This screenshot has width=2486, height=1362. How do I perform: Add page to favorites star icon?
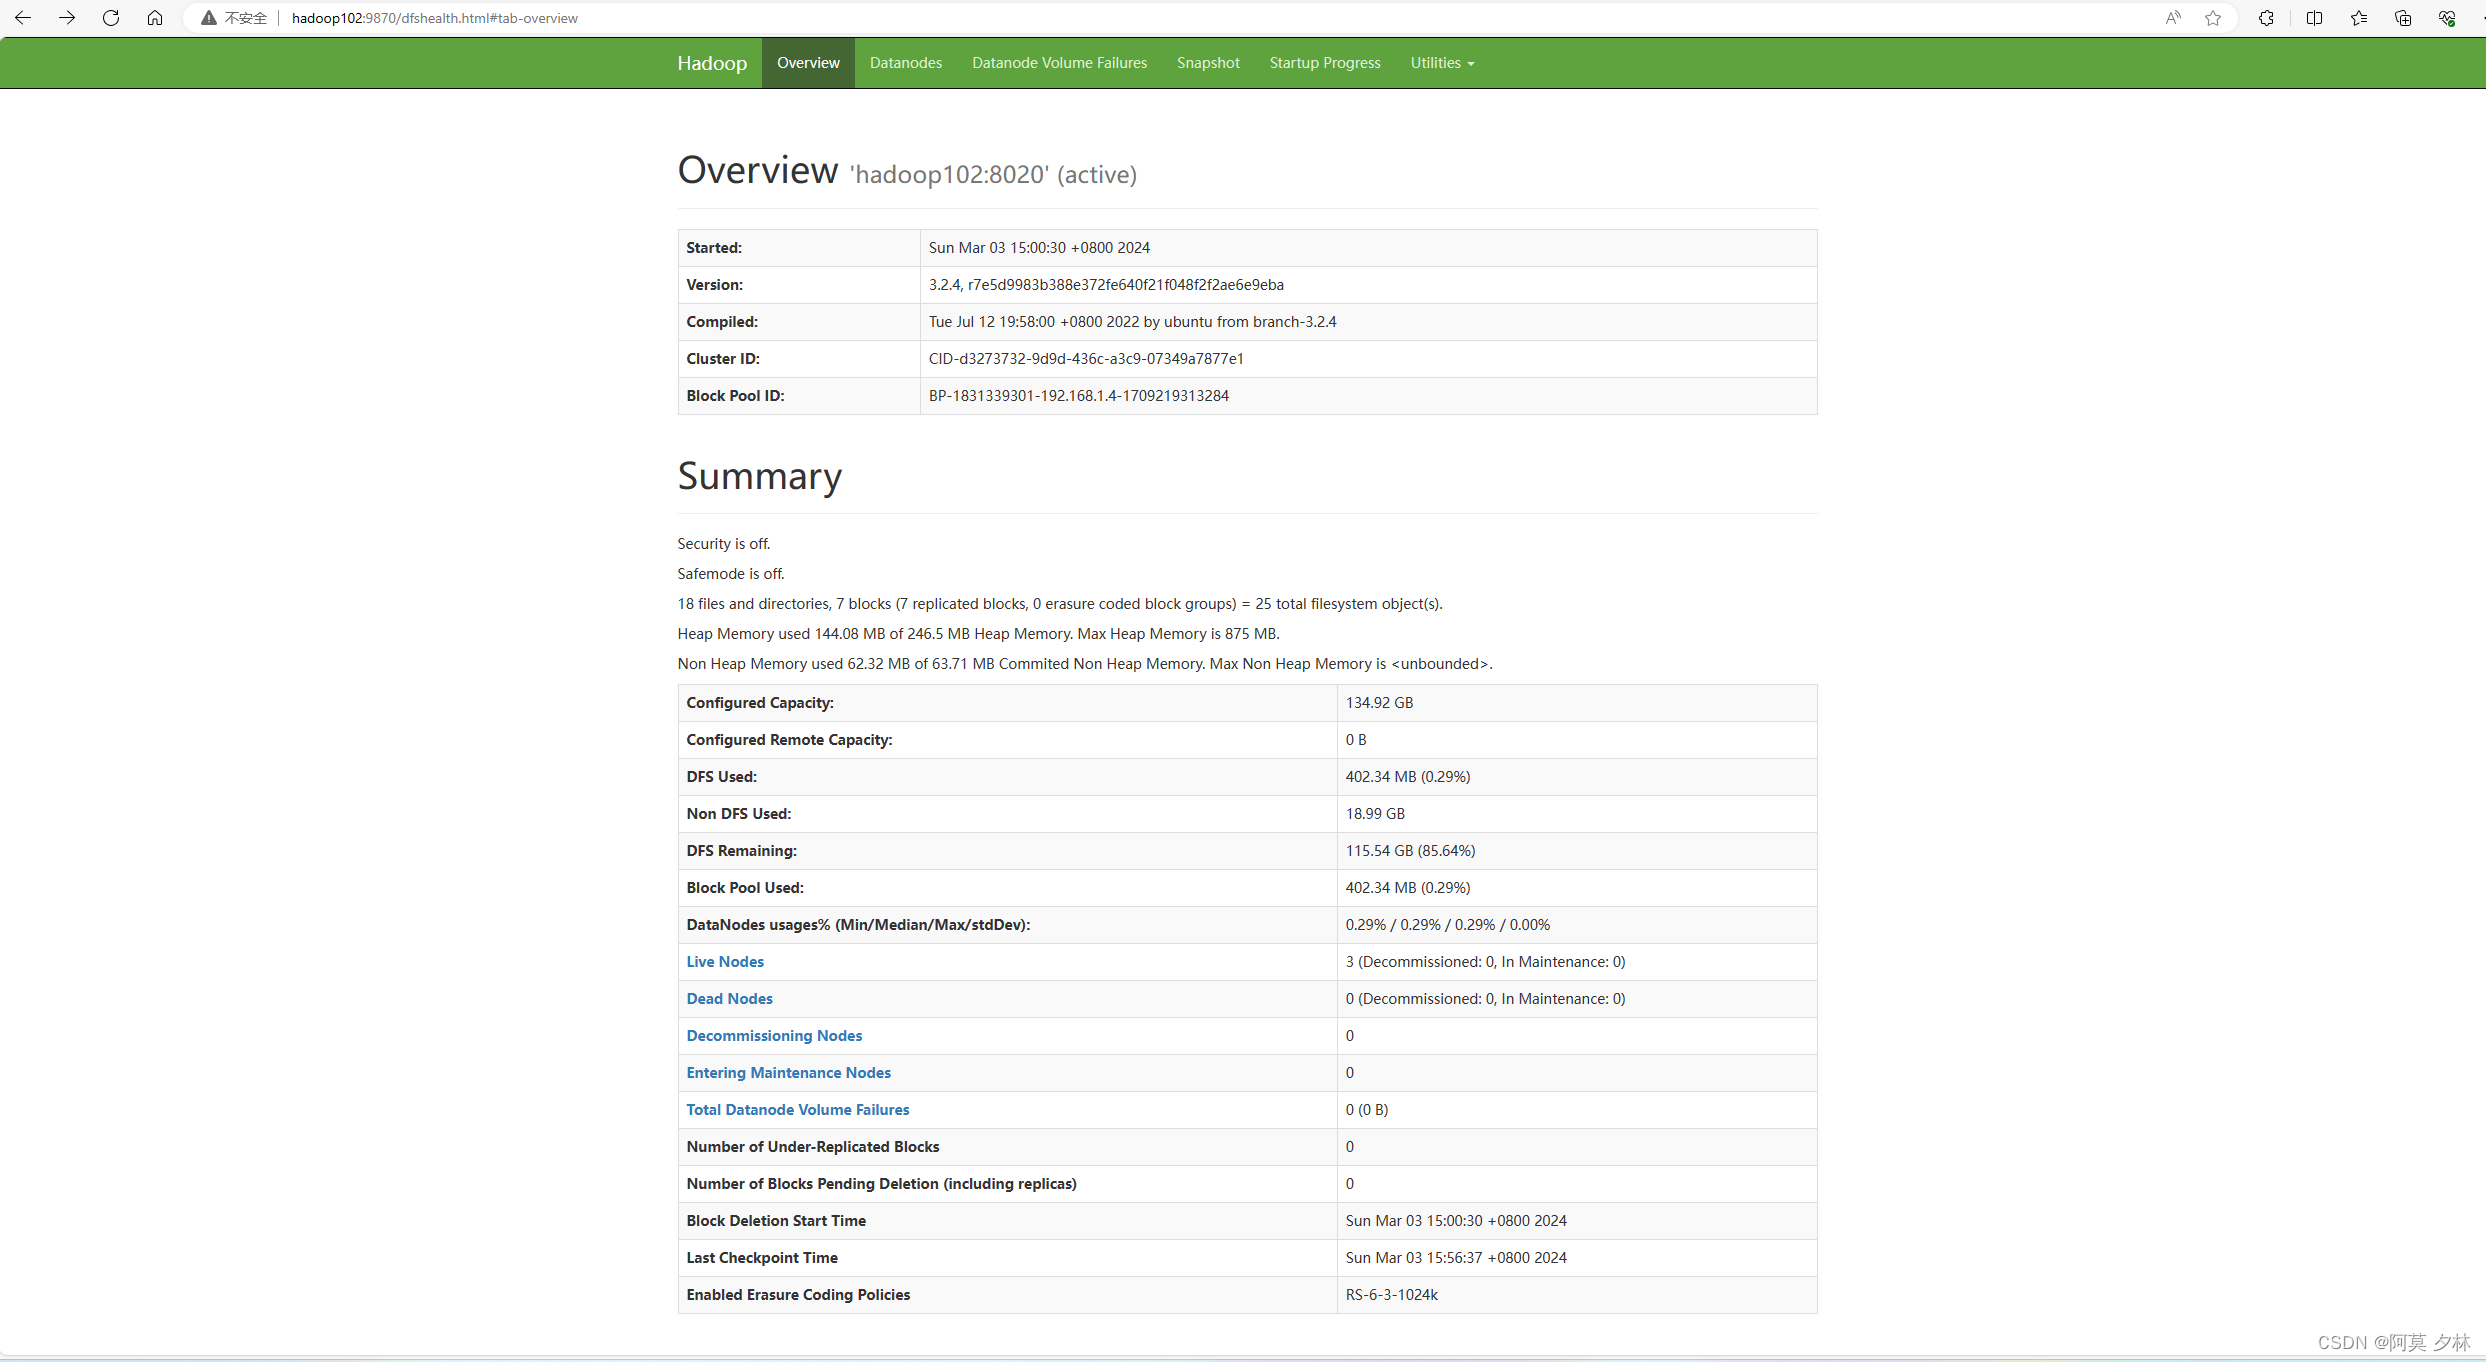pyautogui.click(x=2213, y=18)
